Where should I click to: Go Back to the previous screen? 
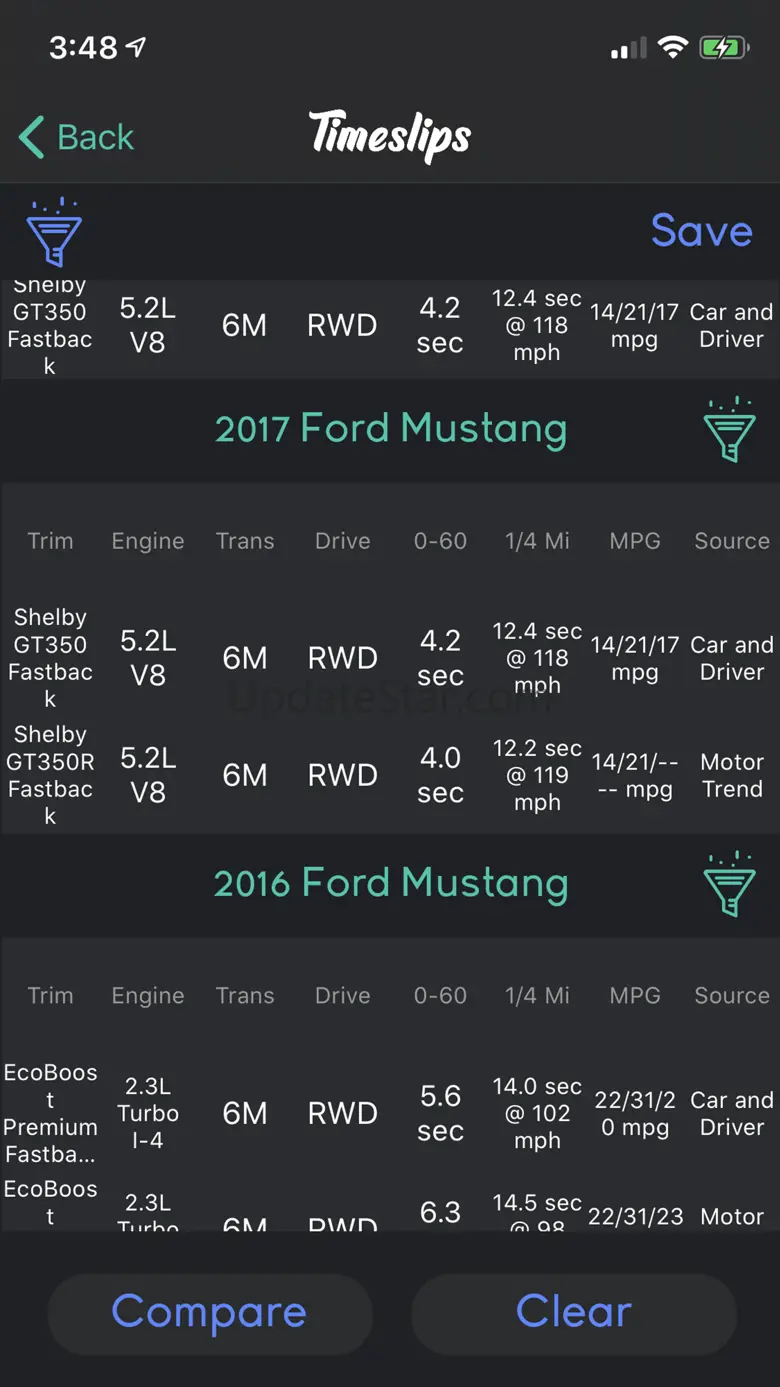tap(77, 137)
